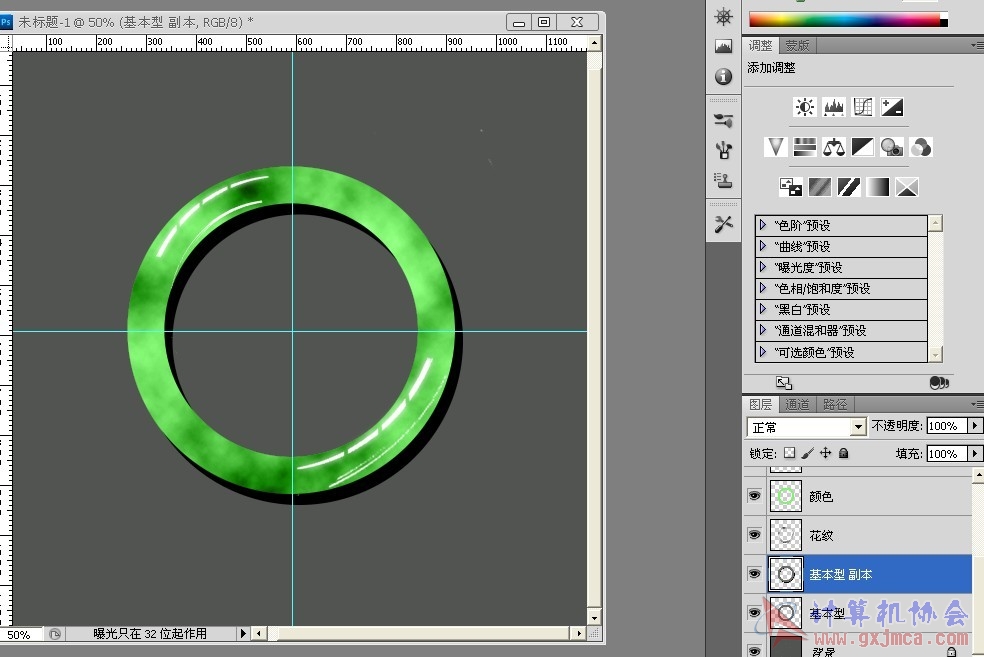This screenshot has width=984, height=657.
Task: Add an Exposure adjustment
Action: (892, 107)
